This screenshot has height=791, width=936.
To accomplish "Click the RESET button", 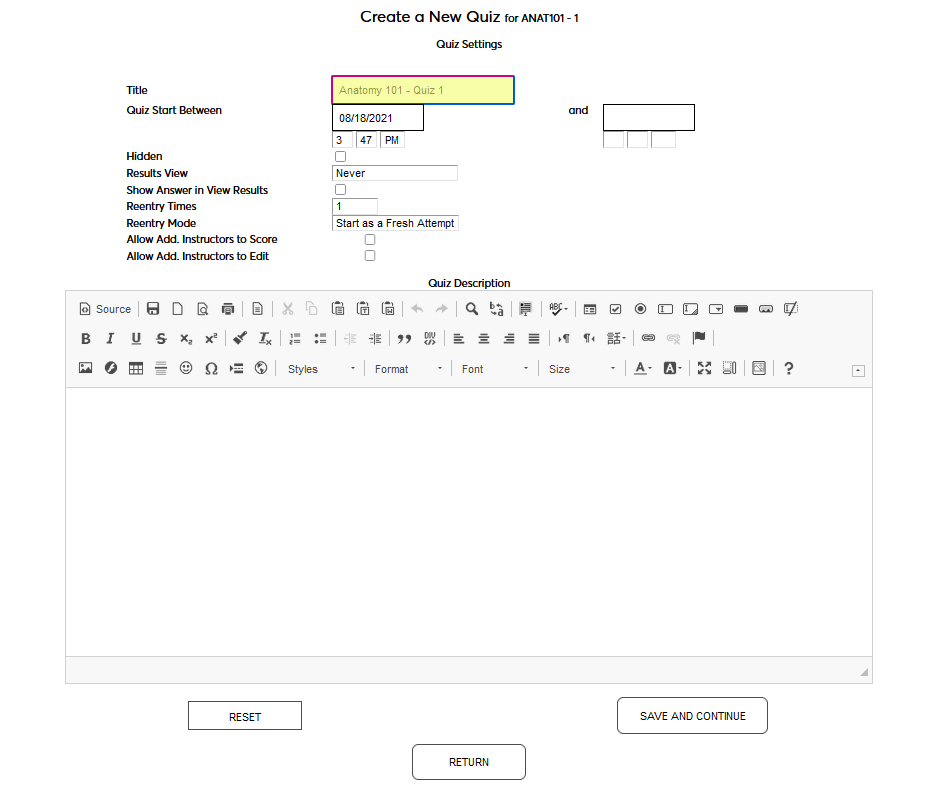I will click(245, 716).
